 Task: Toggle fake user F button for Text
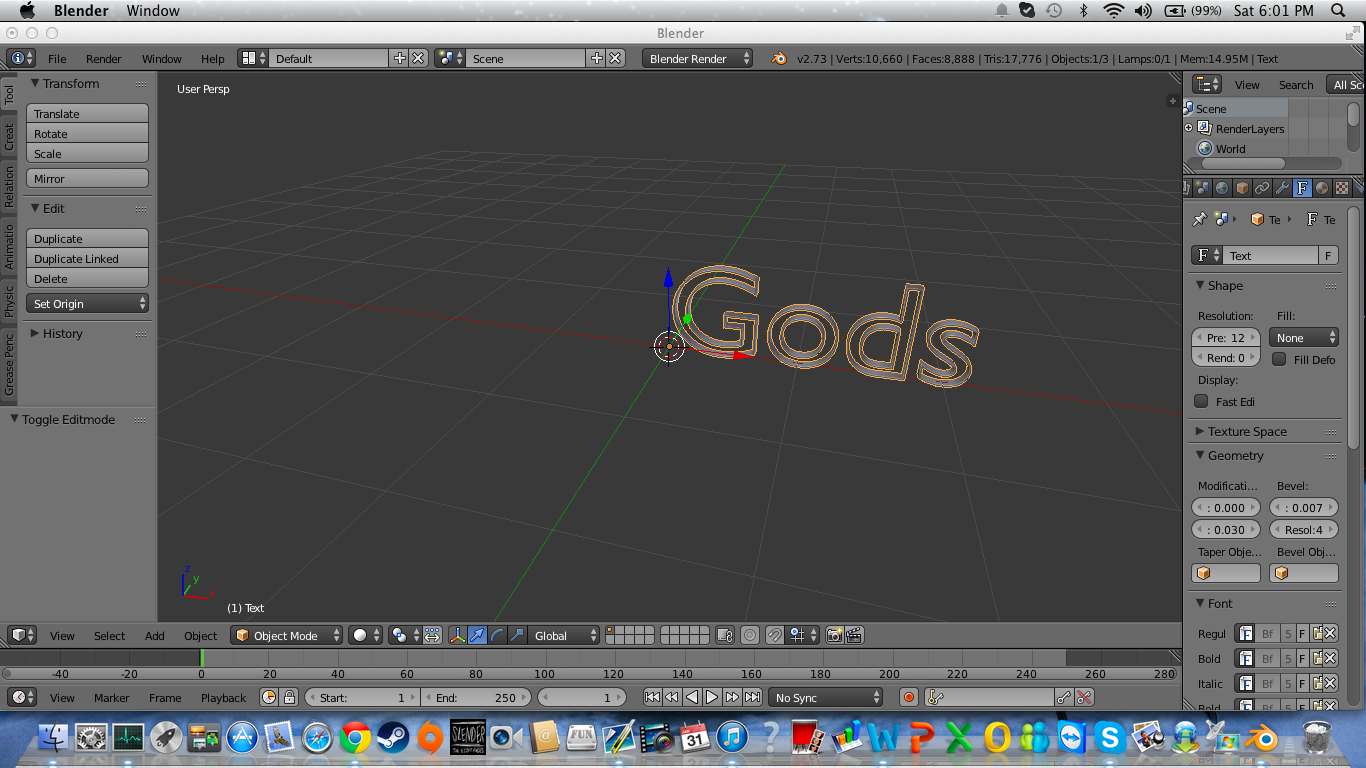point(1329,255)
